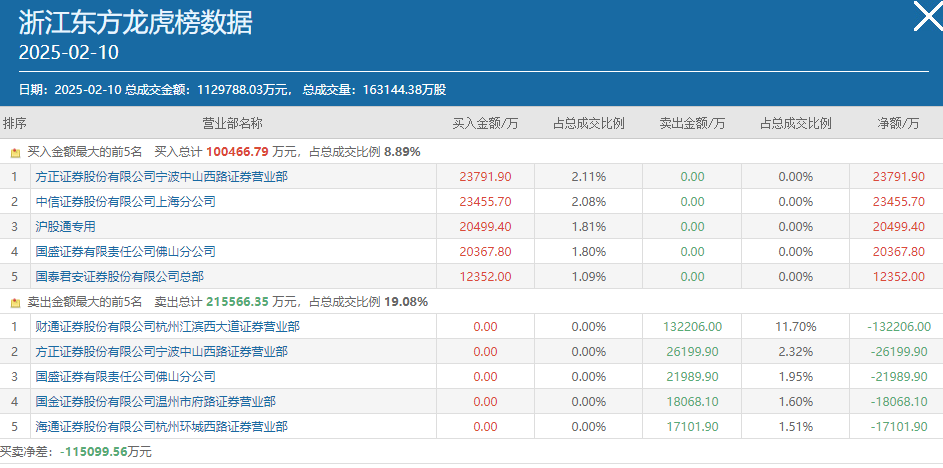
Task: Click 总成交量 163144.38万股 text
Action: click(374, 90)
